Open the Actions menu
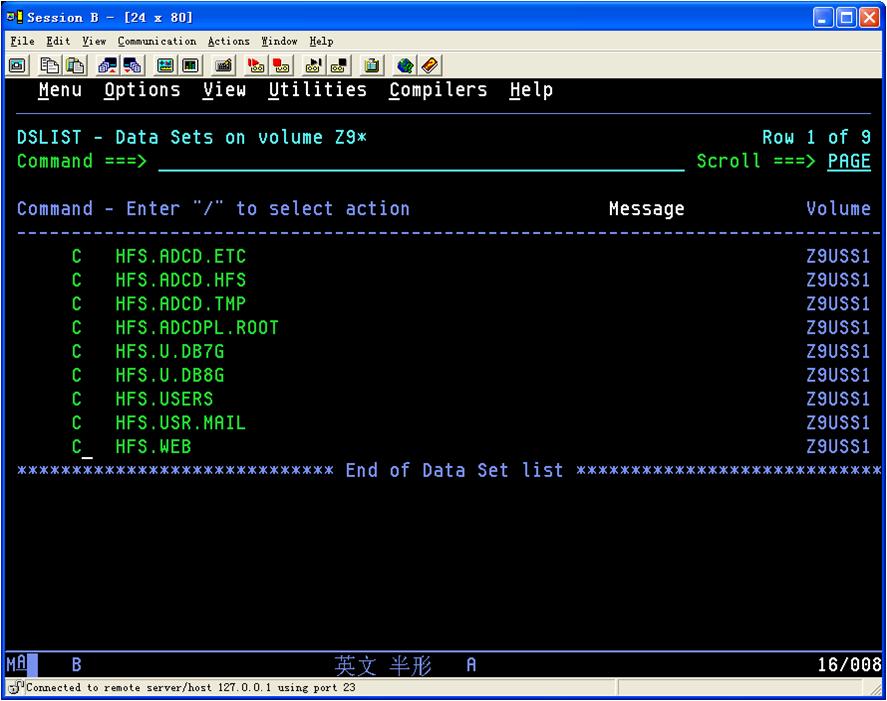The height and width of the screenshot is (701, 887). 229,41
